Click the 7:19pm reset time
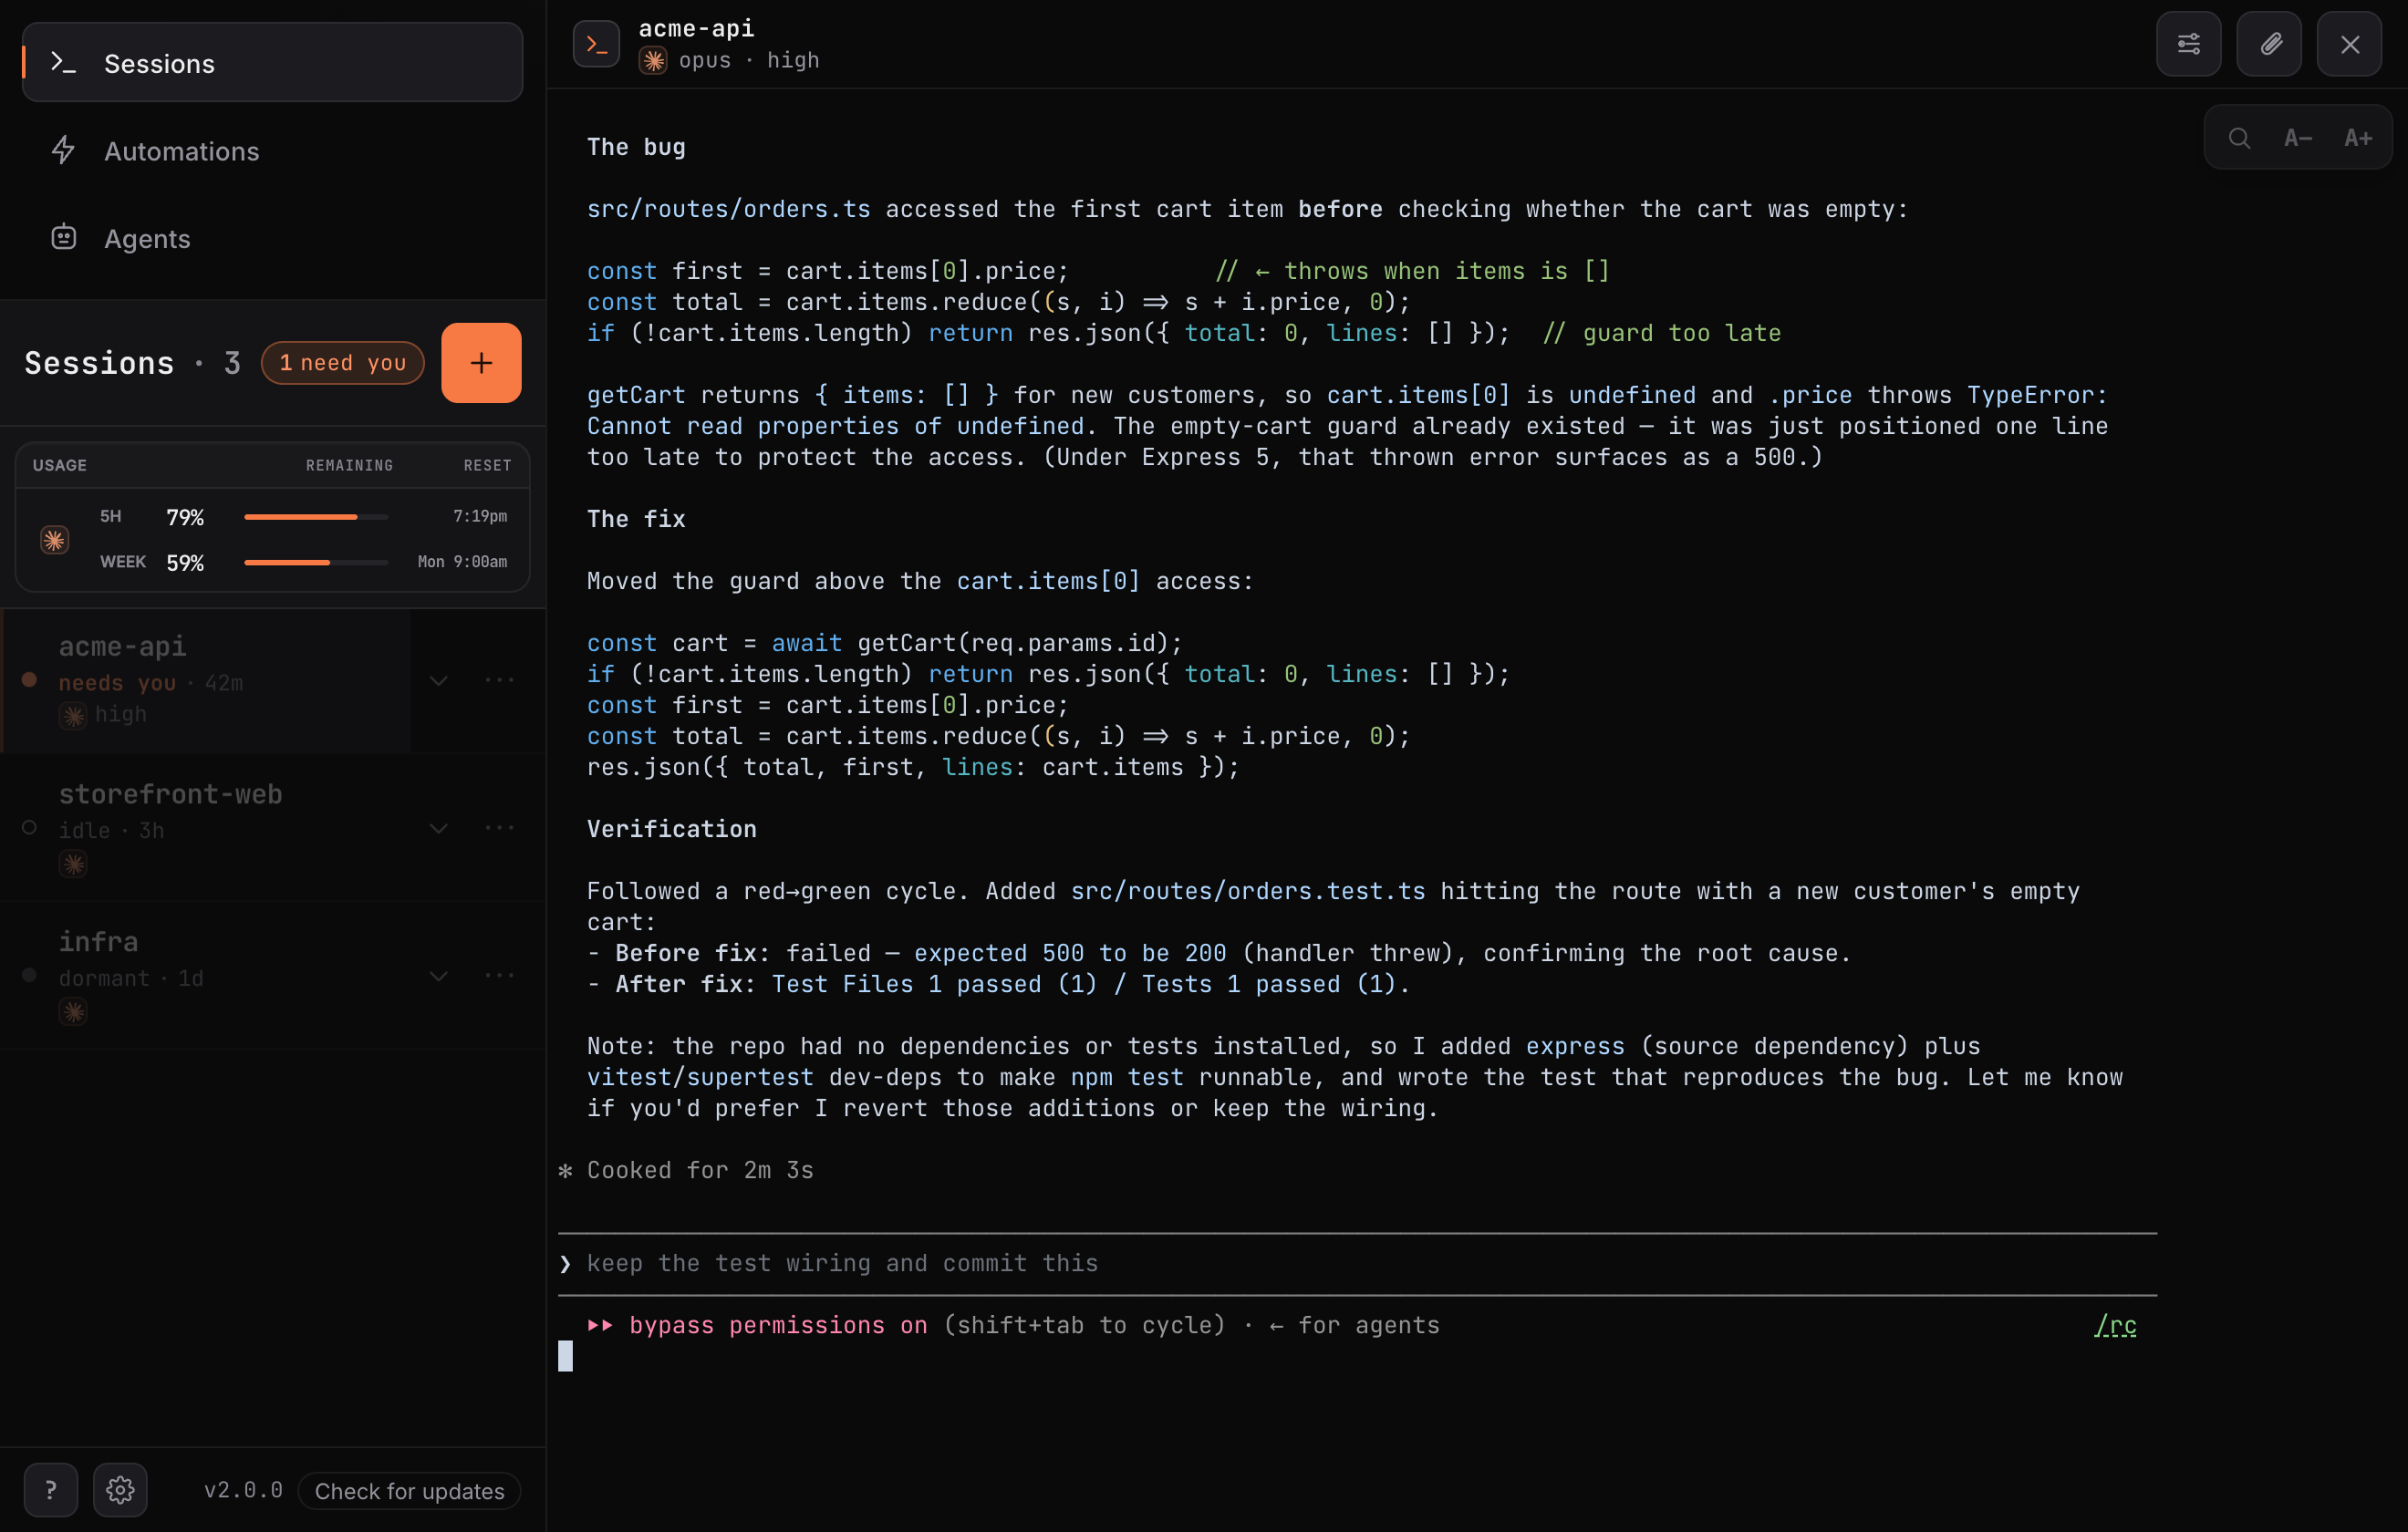 coord(480,516)
